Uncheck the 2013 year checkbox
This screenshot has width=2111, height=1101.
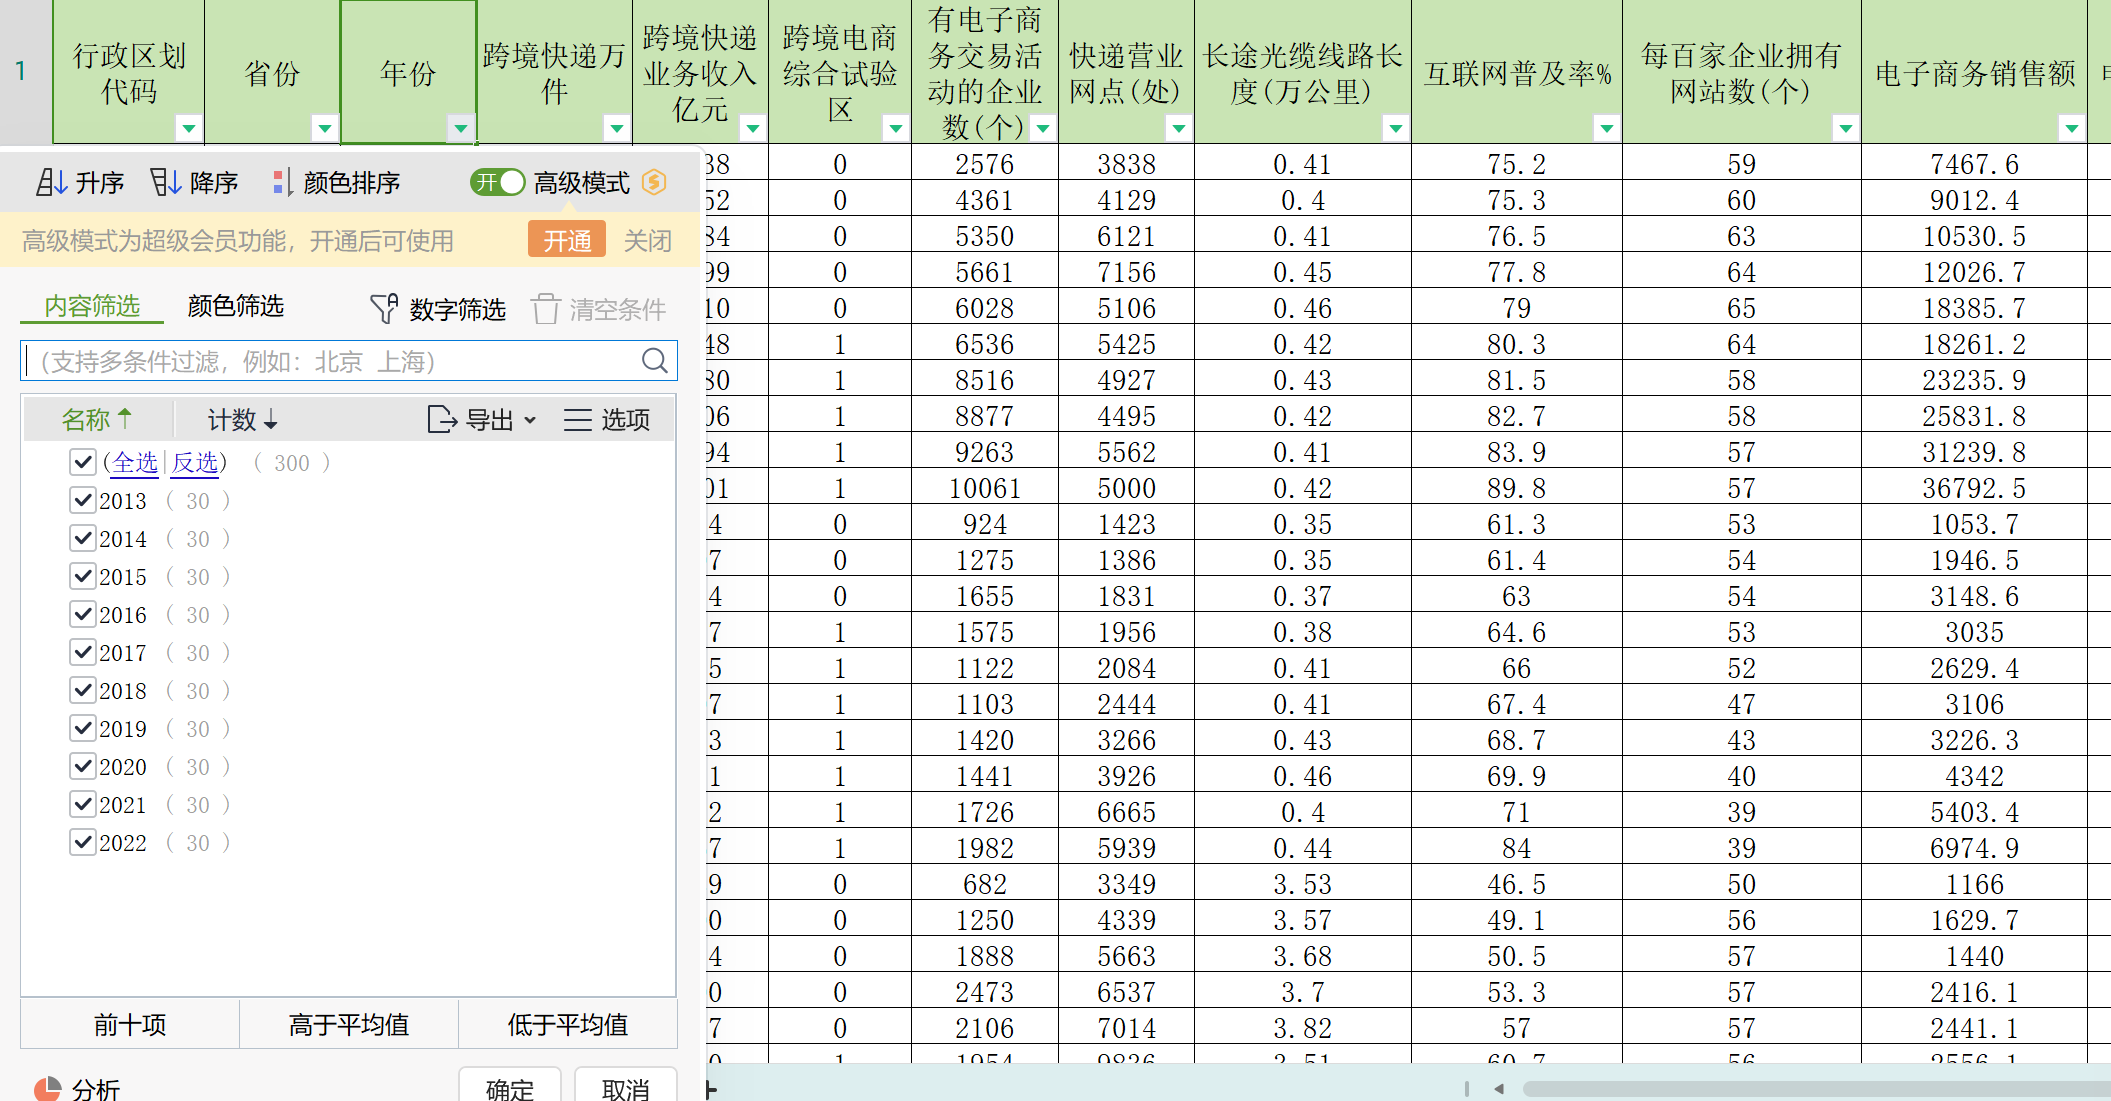[x=83, y=500]
